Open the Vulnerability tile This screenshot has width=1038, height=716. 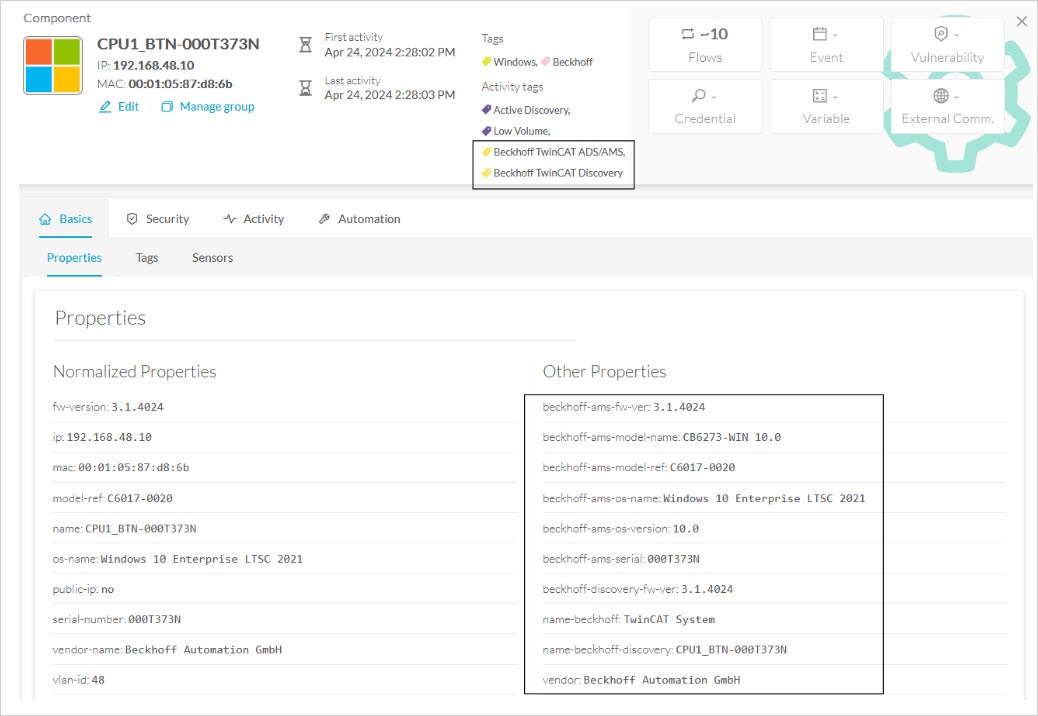[947, 44]
